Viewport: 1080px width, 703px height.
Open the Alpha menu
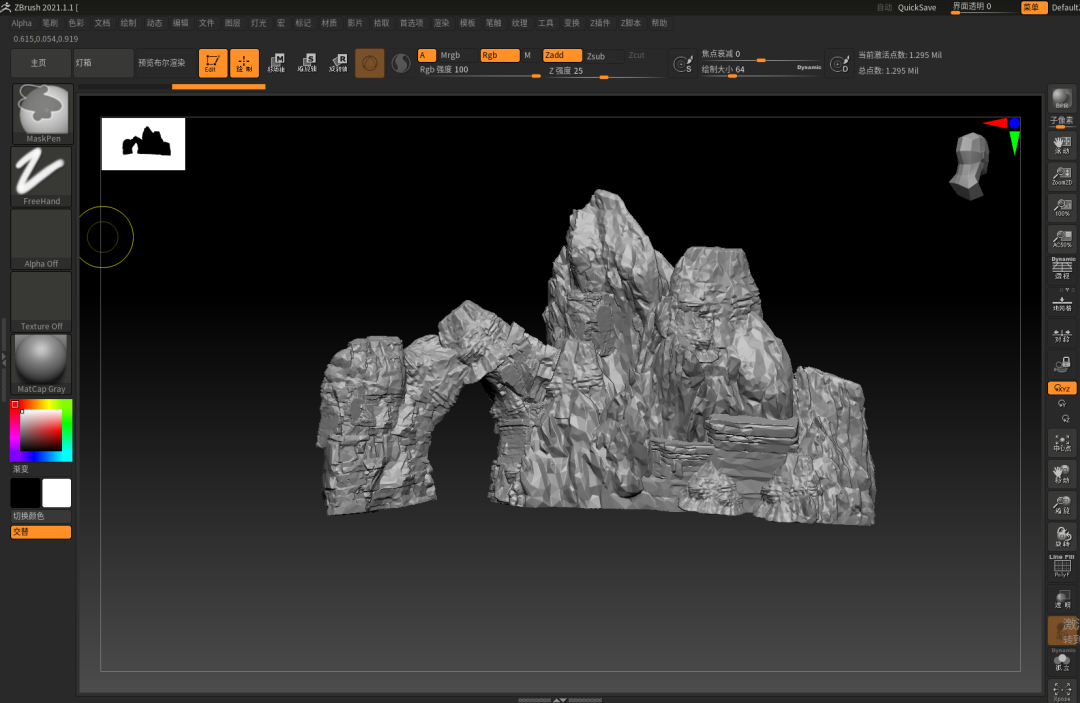tap(21, 22)
